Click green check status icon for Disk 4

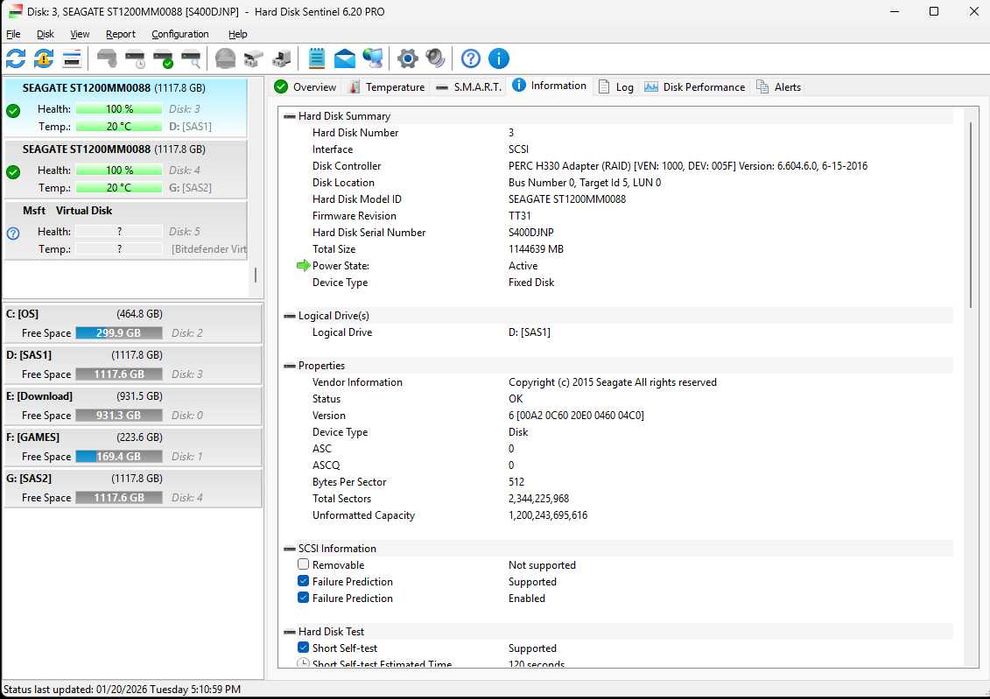pos(13,172)
